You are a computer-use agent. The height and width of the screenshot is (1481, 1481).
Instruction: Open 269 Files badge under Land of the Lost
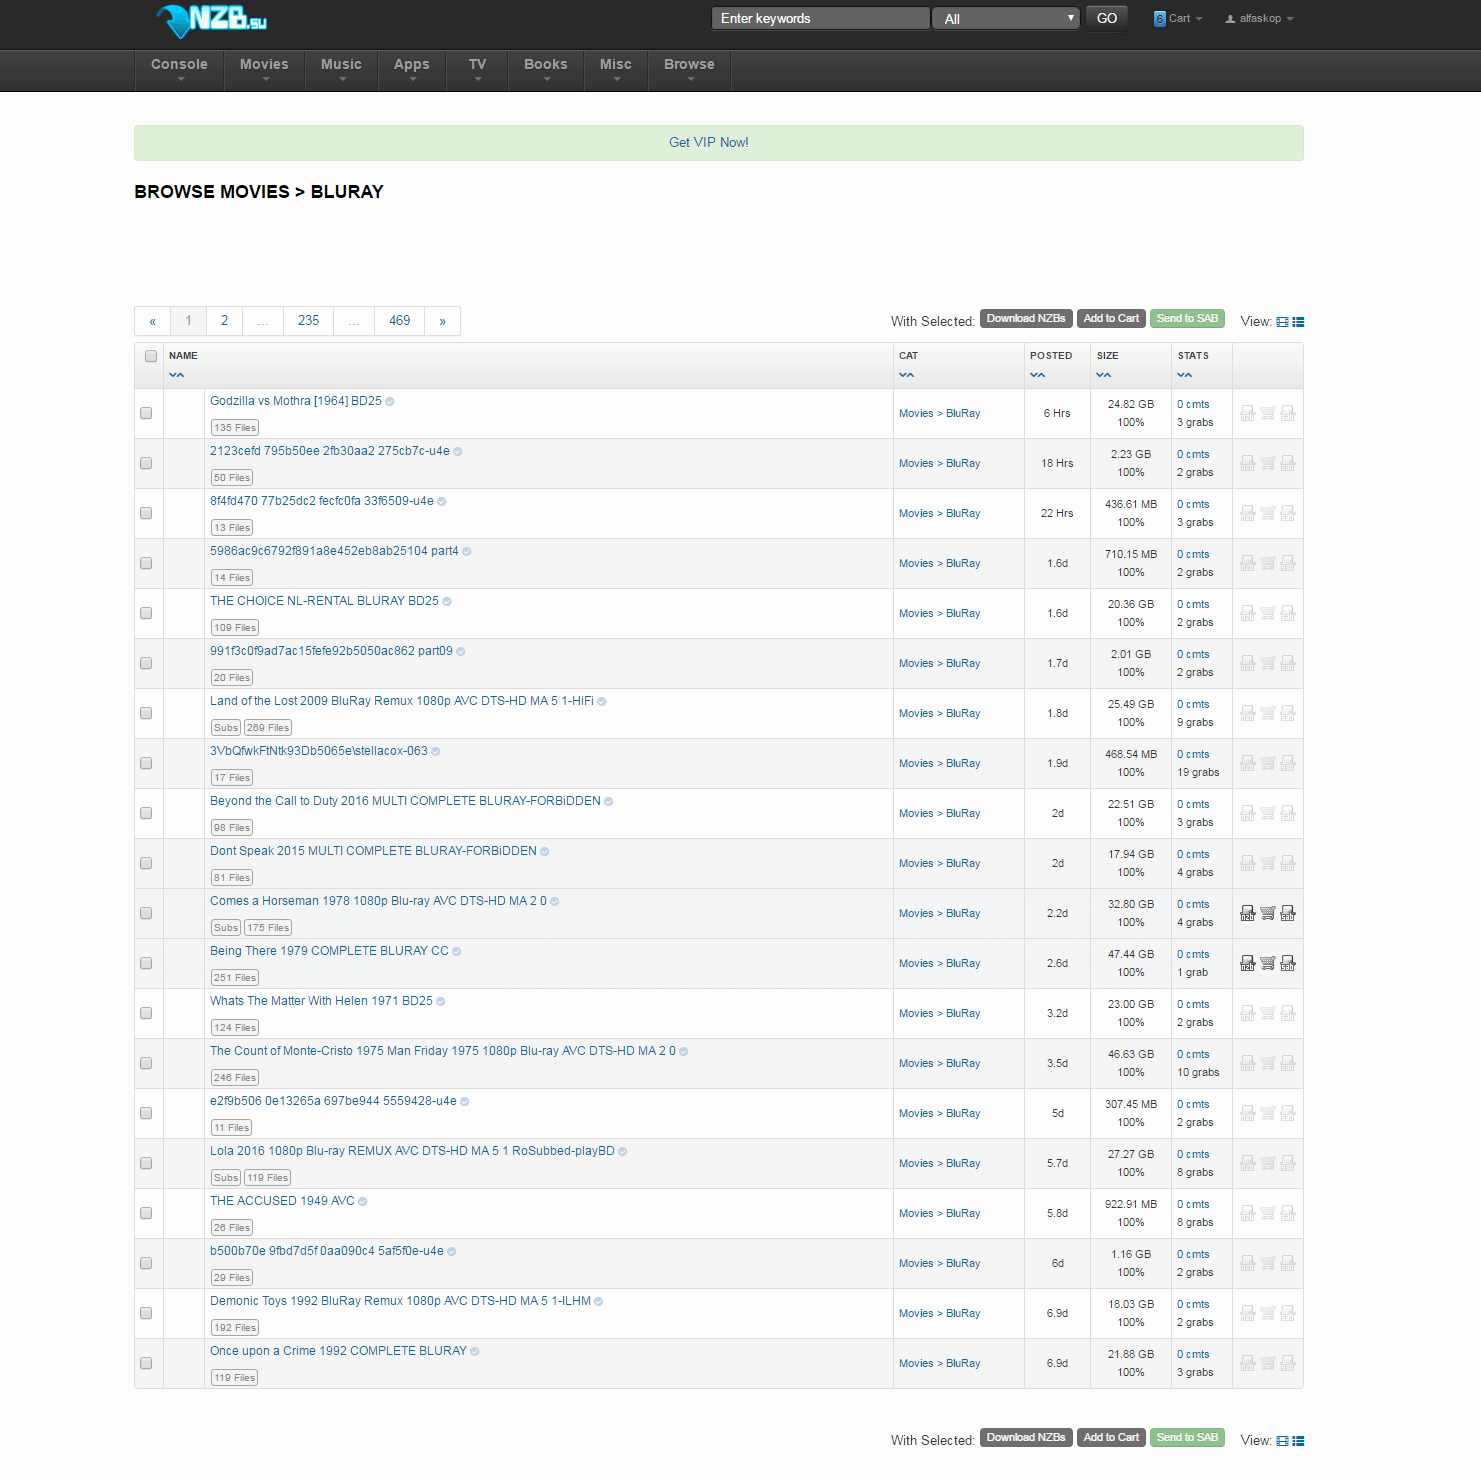268,728
